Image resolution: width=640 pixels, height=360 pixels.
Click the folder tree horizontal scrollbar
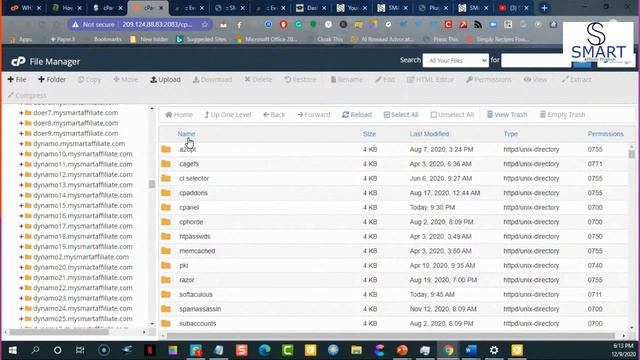59,332
